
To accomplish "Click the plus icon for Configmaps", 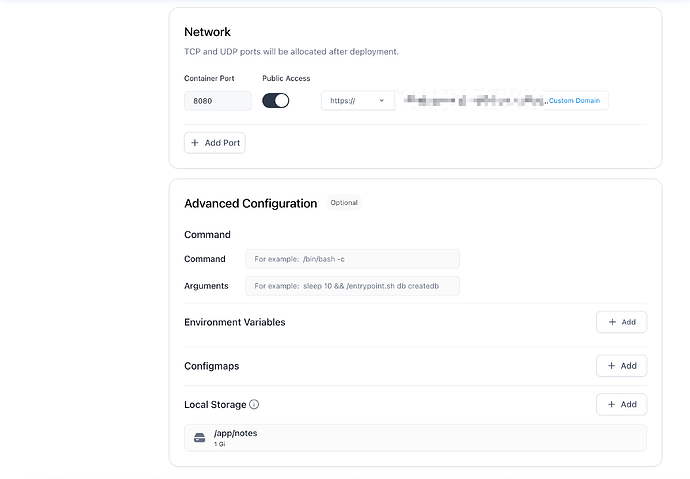I will click(x=611, y=366).
